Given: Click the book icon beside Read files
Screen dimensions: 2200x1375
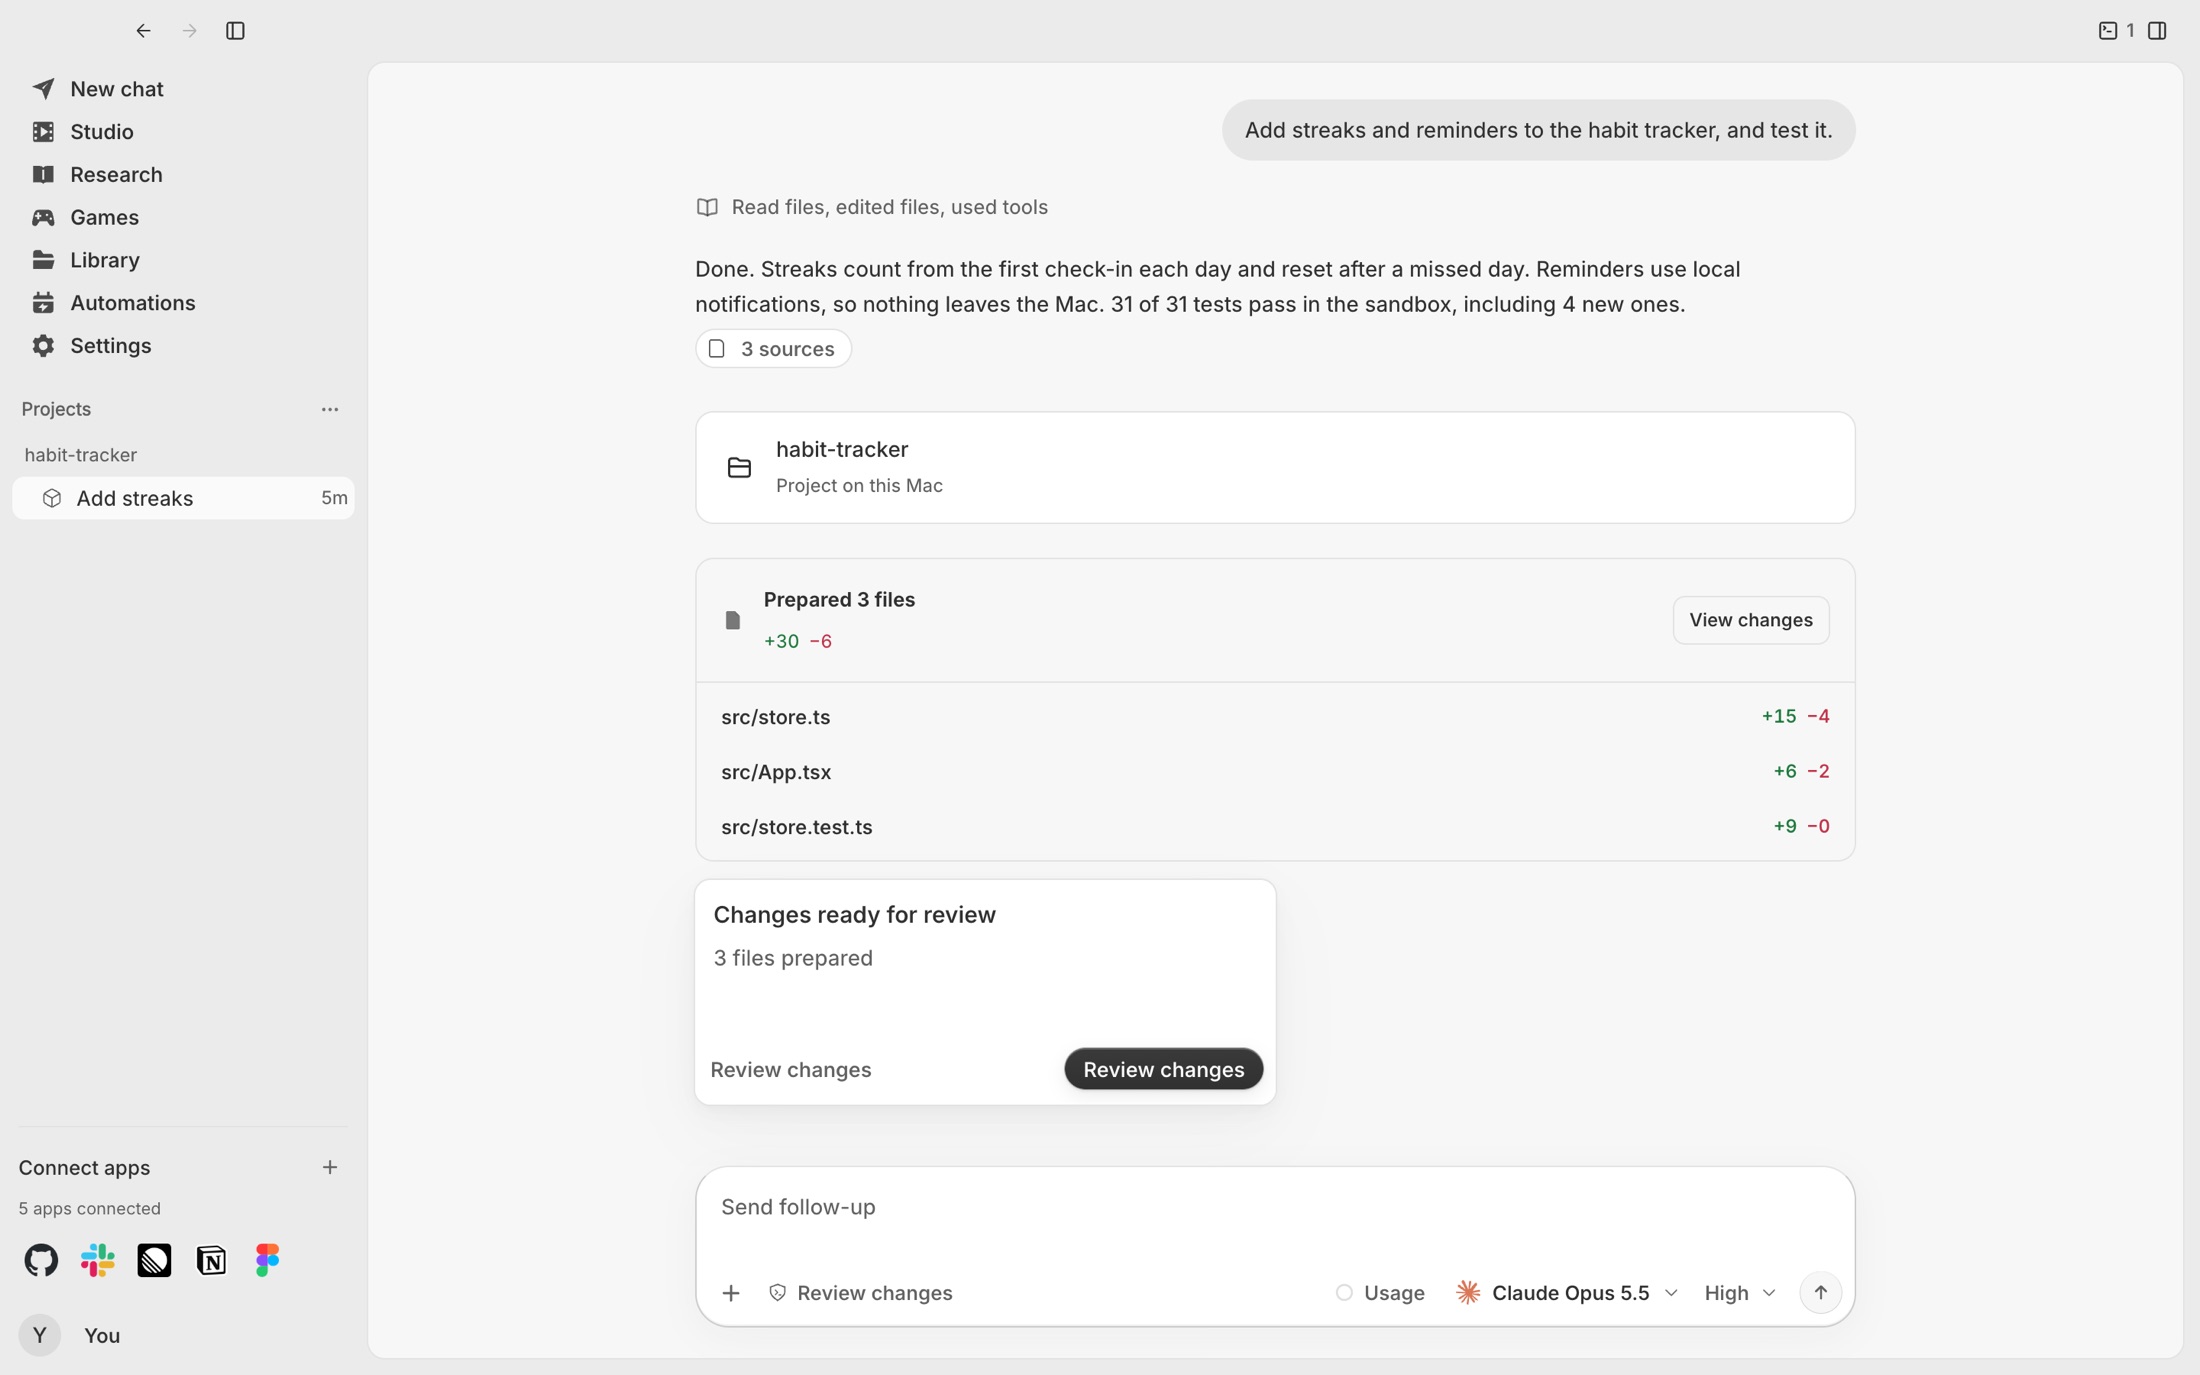Looking at the screenshot, I should (707, 207).
